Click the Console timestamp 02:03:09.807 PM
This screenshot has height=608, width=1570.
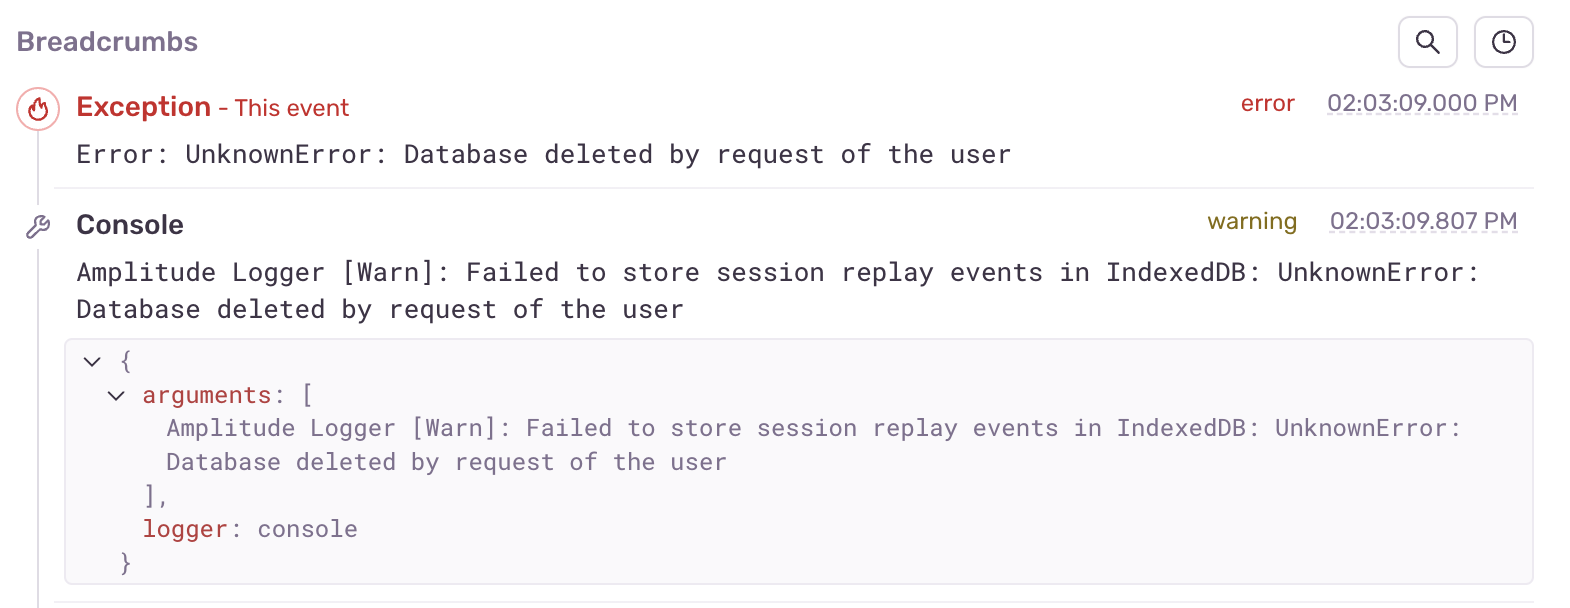(x=1423, y=222)
